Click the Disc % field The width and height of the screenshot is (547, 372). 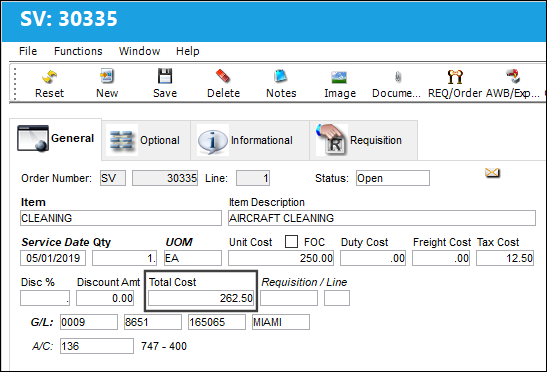pyautogui.click(x=45, y=298)
